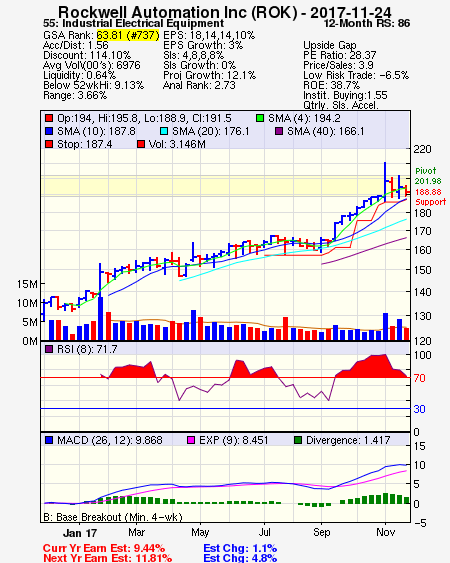The height and width of the screenshot is (563, 450).
Task: Click the Next Yr Earn Est text
Action: point(107,558)
